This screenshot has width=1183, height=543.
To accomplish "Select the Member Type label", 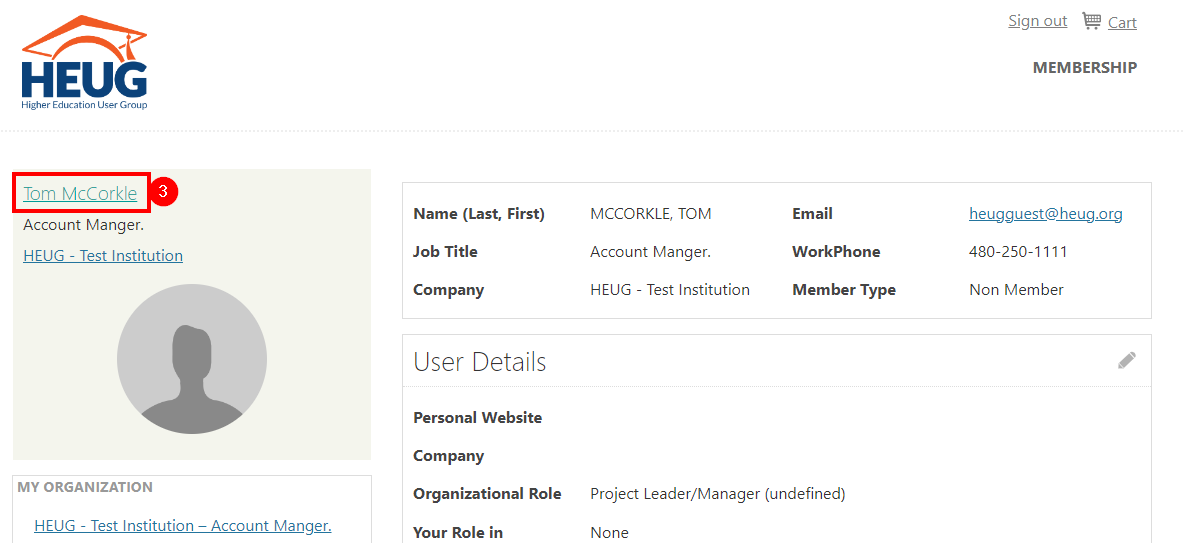I will click(x=844, y=290).
